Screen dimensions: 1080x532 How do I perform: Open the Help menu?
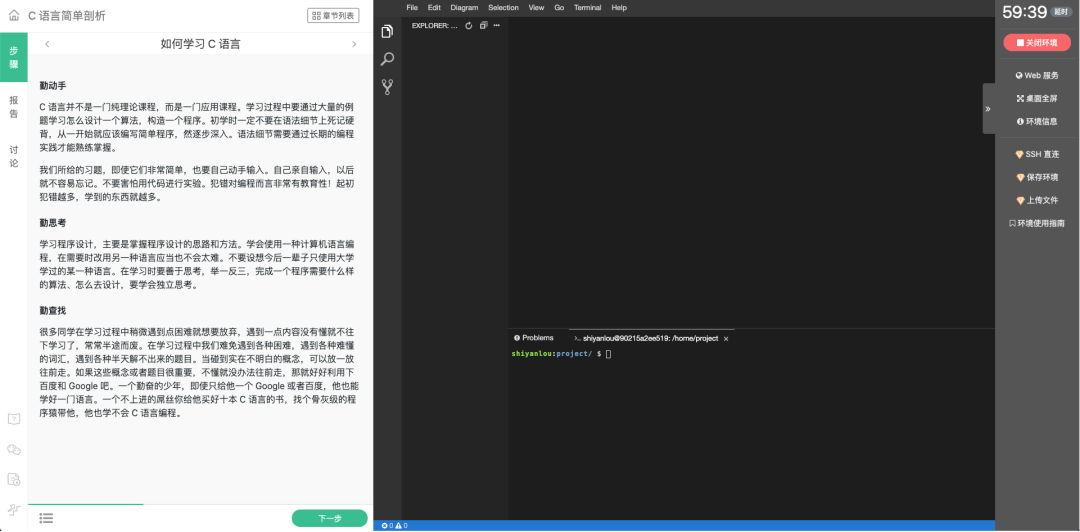pos(619,8)
